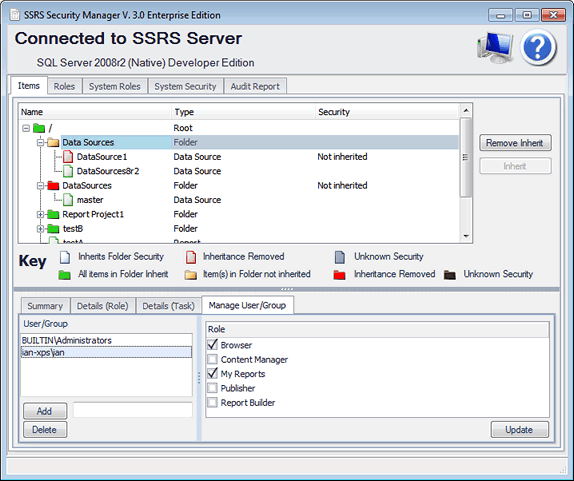
Task: Click scroll up arrow of items tree
Action: click(x=466, y=110)
